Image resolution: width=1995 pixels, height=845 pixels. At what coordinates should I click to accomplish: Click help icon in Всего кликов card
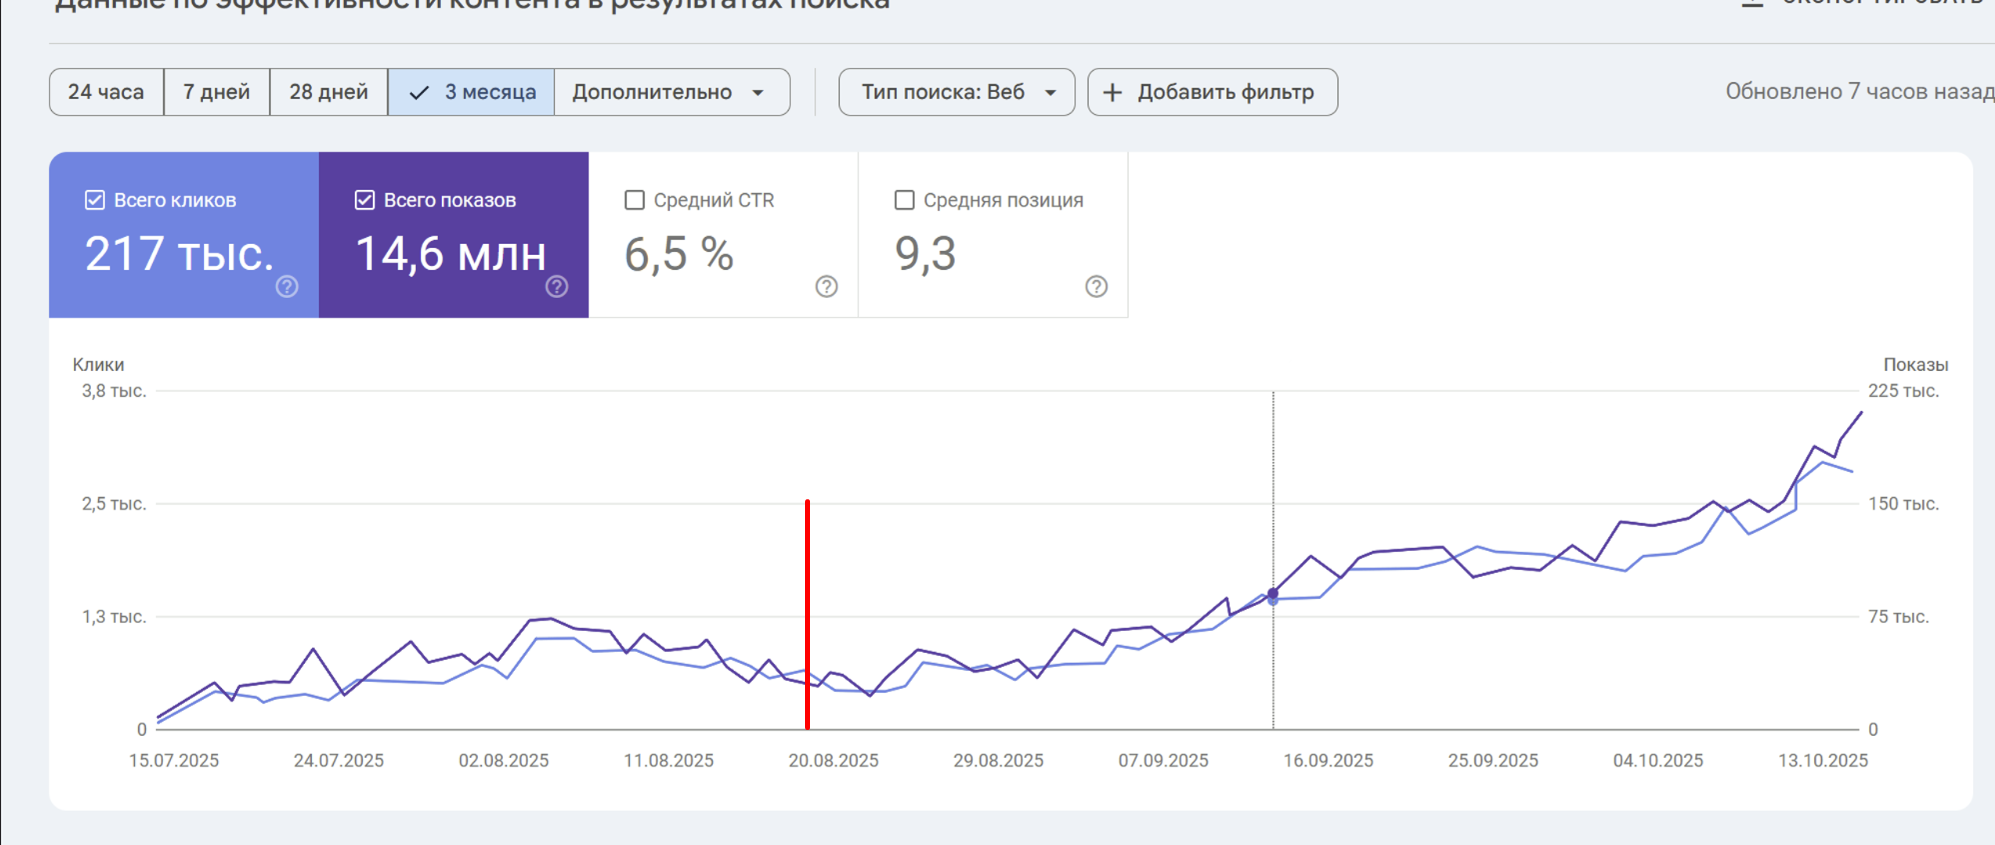tap(287, 287)
